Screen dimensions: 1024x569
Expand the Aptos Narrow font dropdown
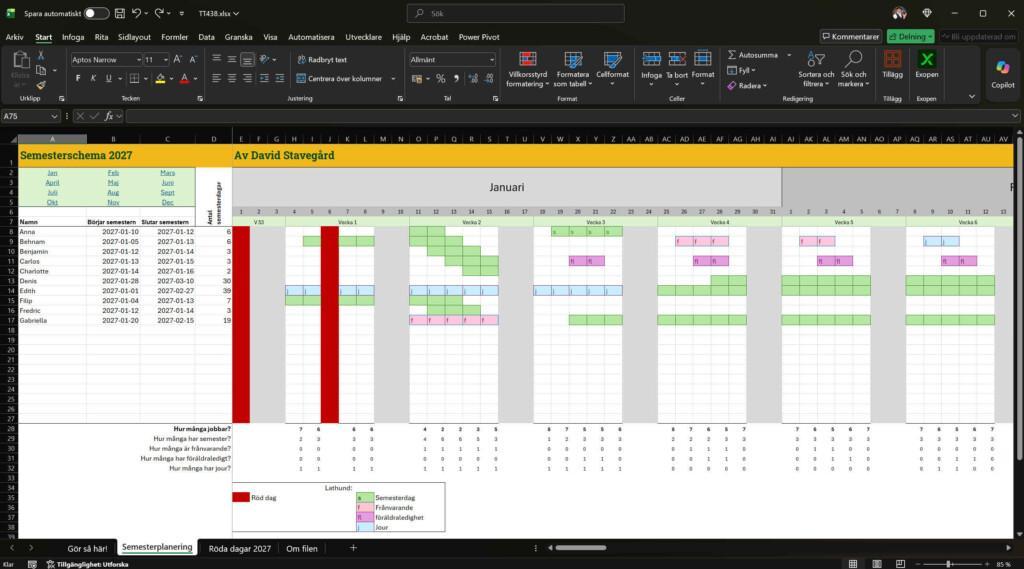(138, 59)
